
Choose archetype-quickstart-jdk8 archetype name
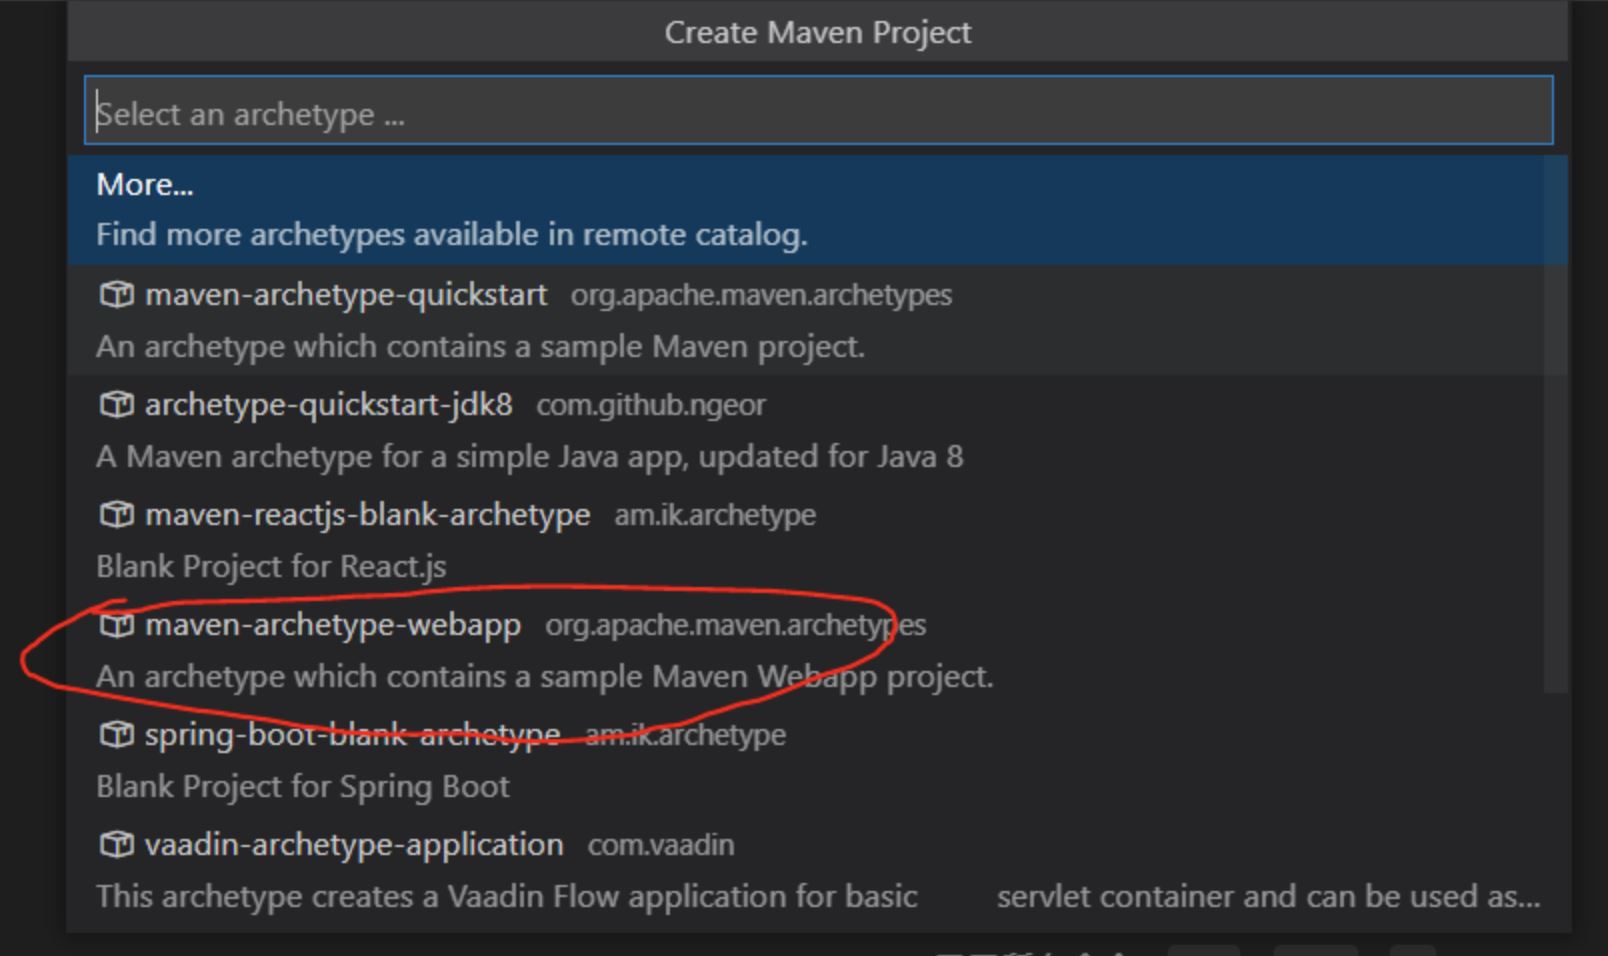[x=328, y=405]
